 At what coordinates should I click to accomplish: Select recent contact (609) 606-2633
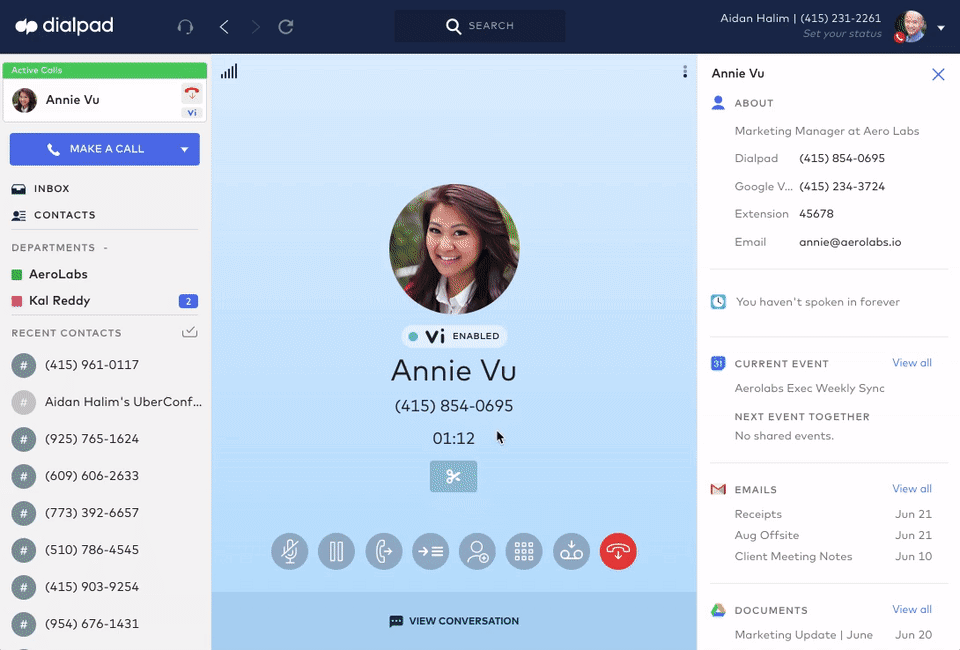coord(105,476)
